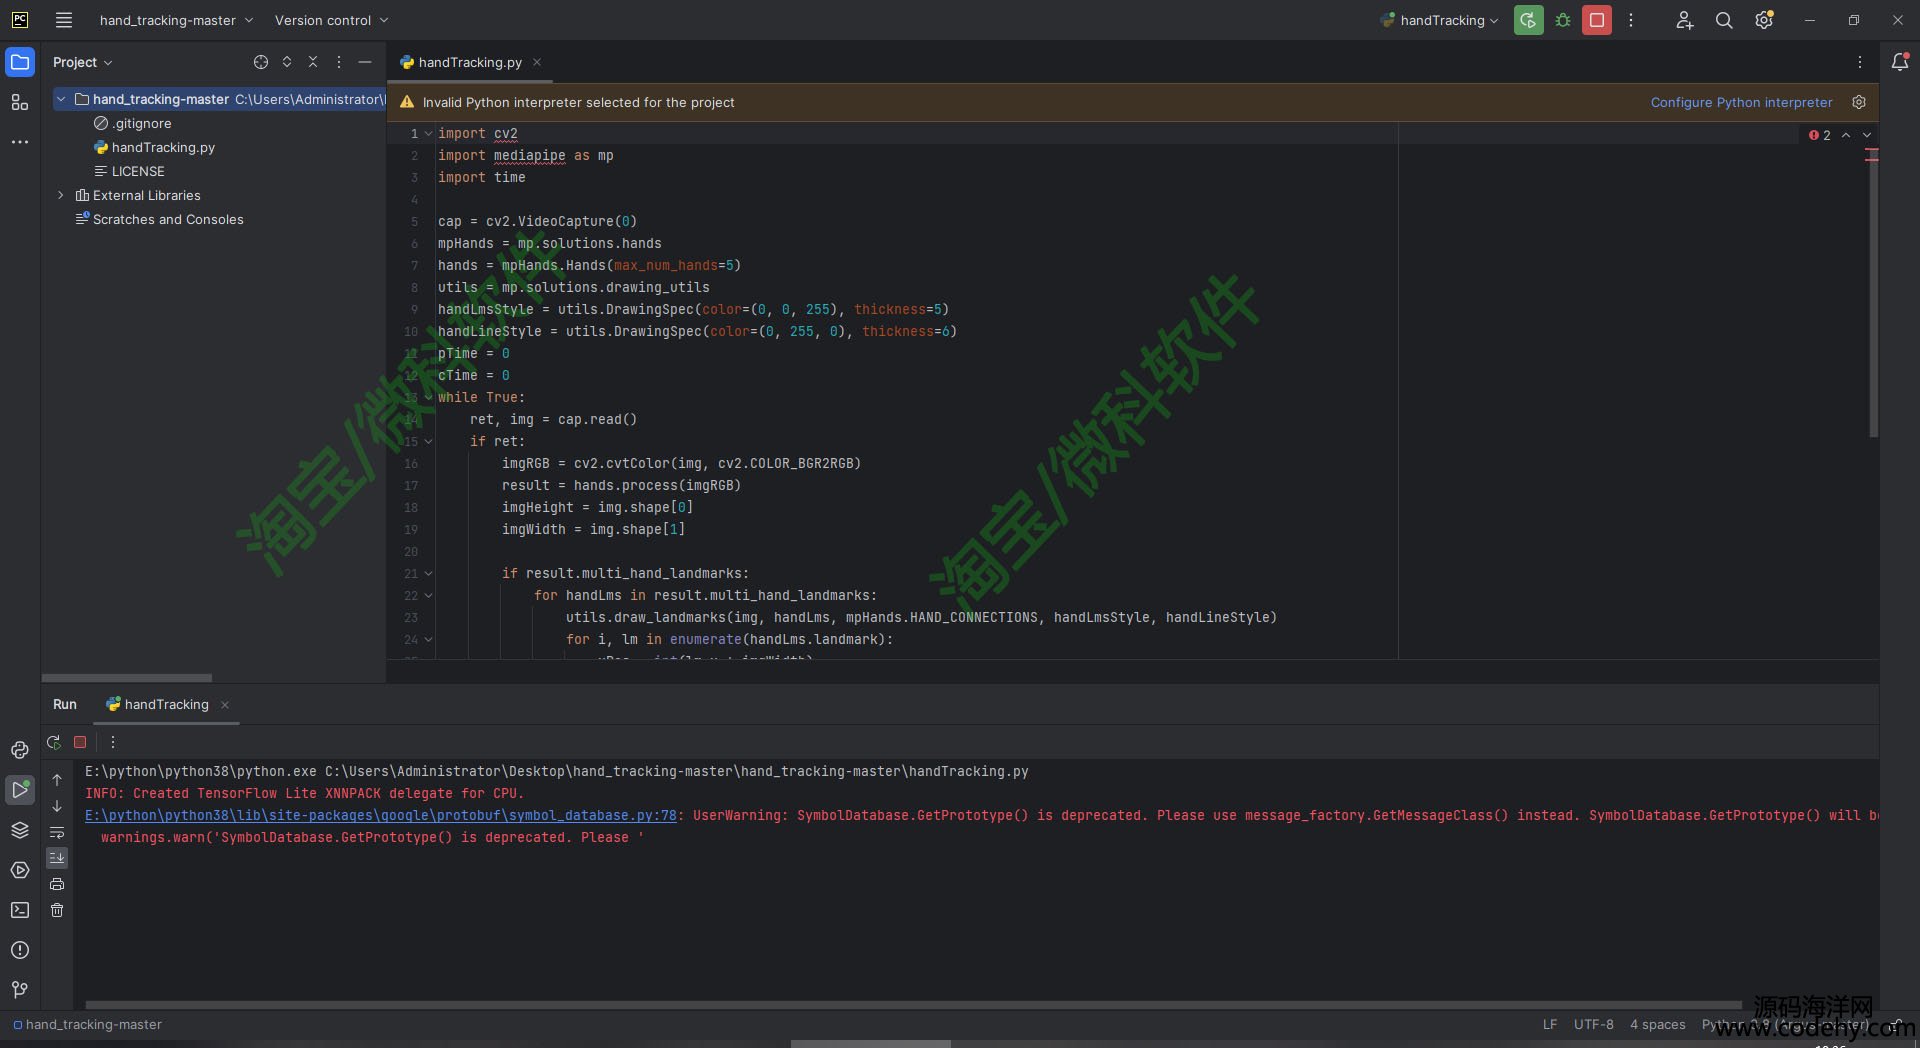Image resolution: width=1920 pixels, height=1048 pixels.
Task: Click the Run panel title
Action: tap(65, 704)
